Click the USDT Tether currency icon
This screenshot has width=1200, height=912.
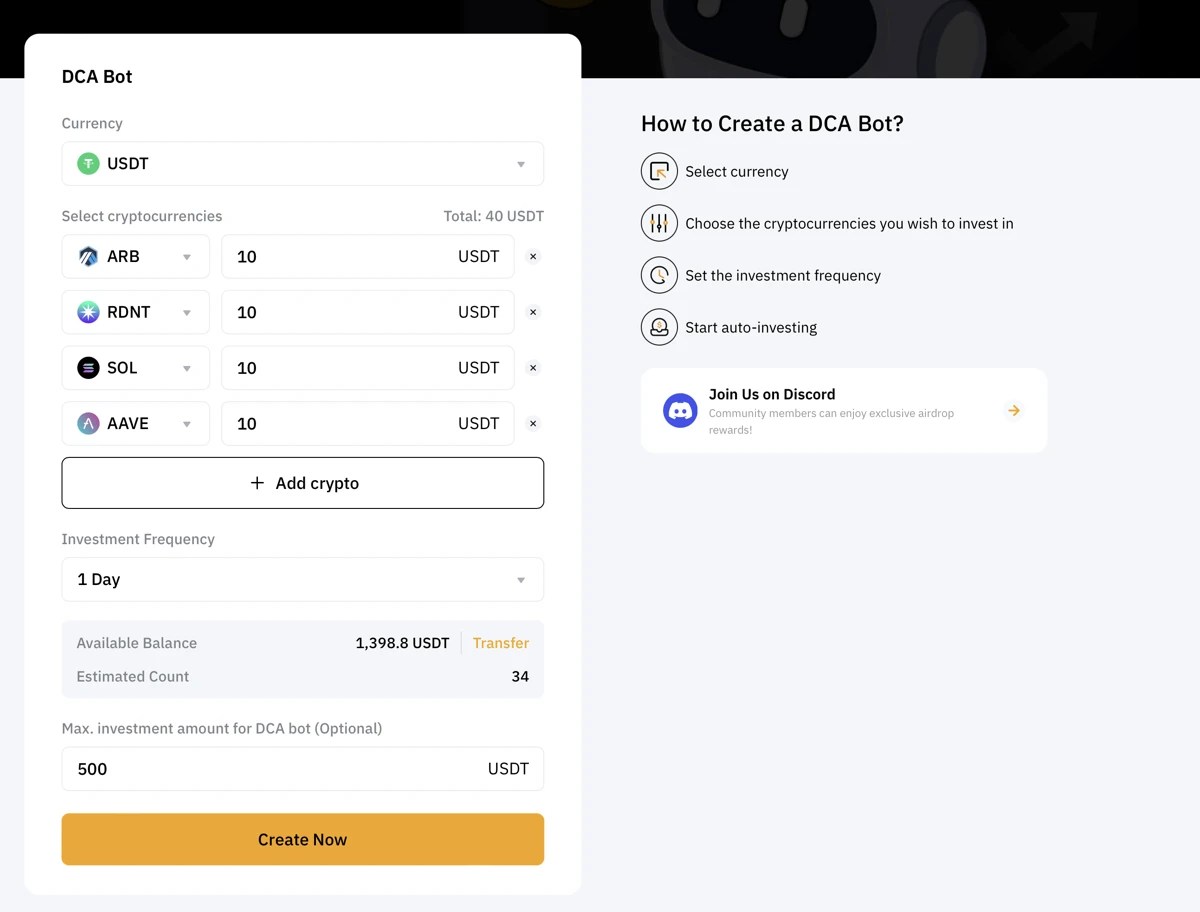coord(88,163)
